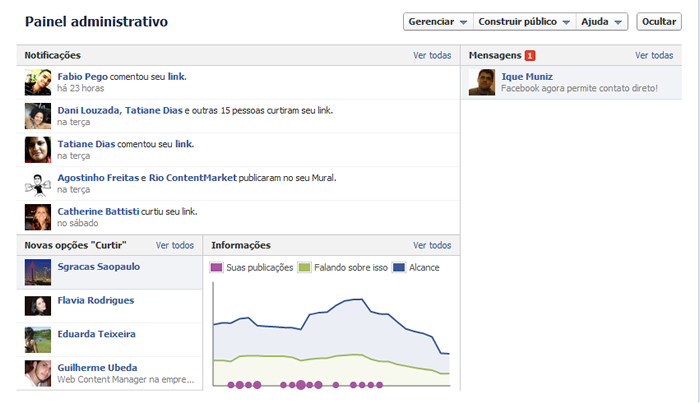Image resolution: width=700 pixels, height=404 pixels.
Task: Click Dani Louzada's notification avatar
Action: [x=38, y=116]
